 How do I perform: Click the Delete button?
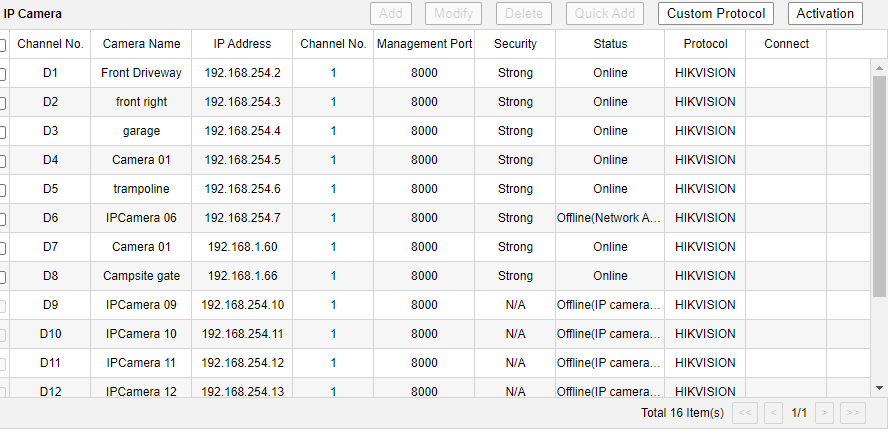click(x=523, y=14)
